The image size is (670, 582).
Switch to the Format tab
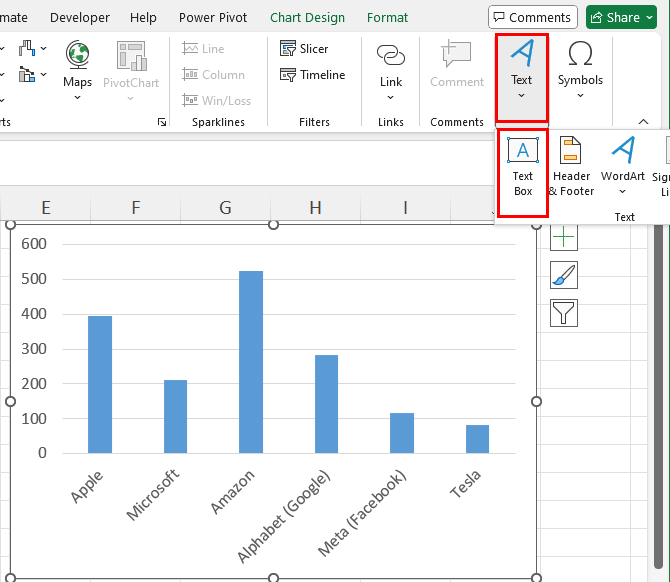(x=388, y=18)
